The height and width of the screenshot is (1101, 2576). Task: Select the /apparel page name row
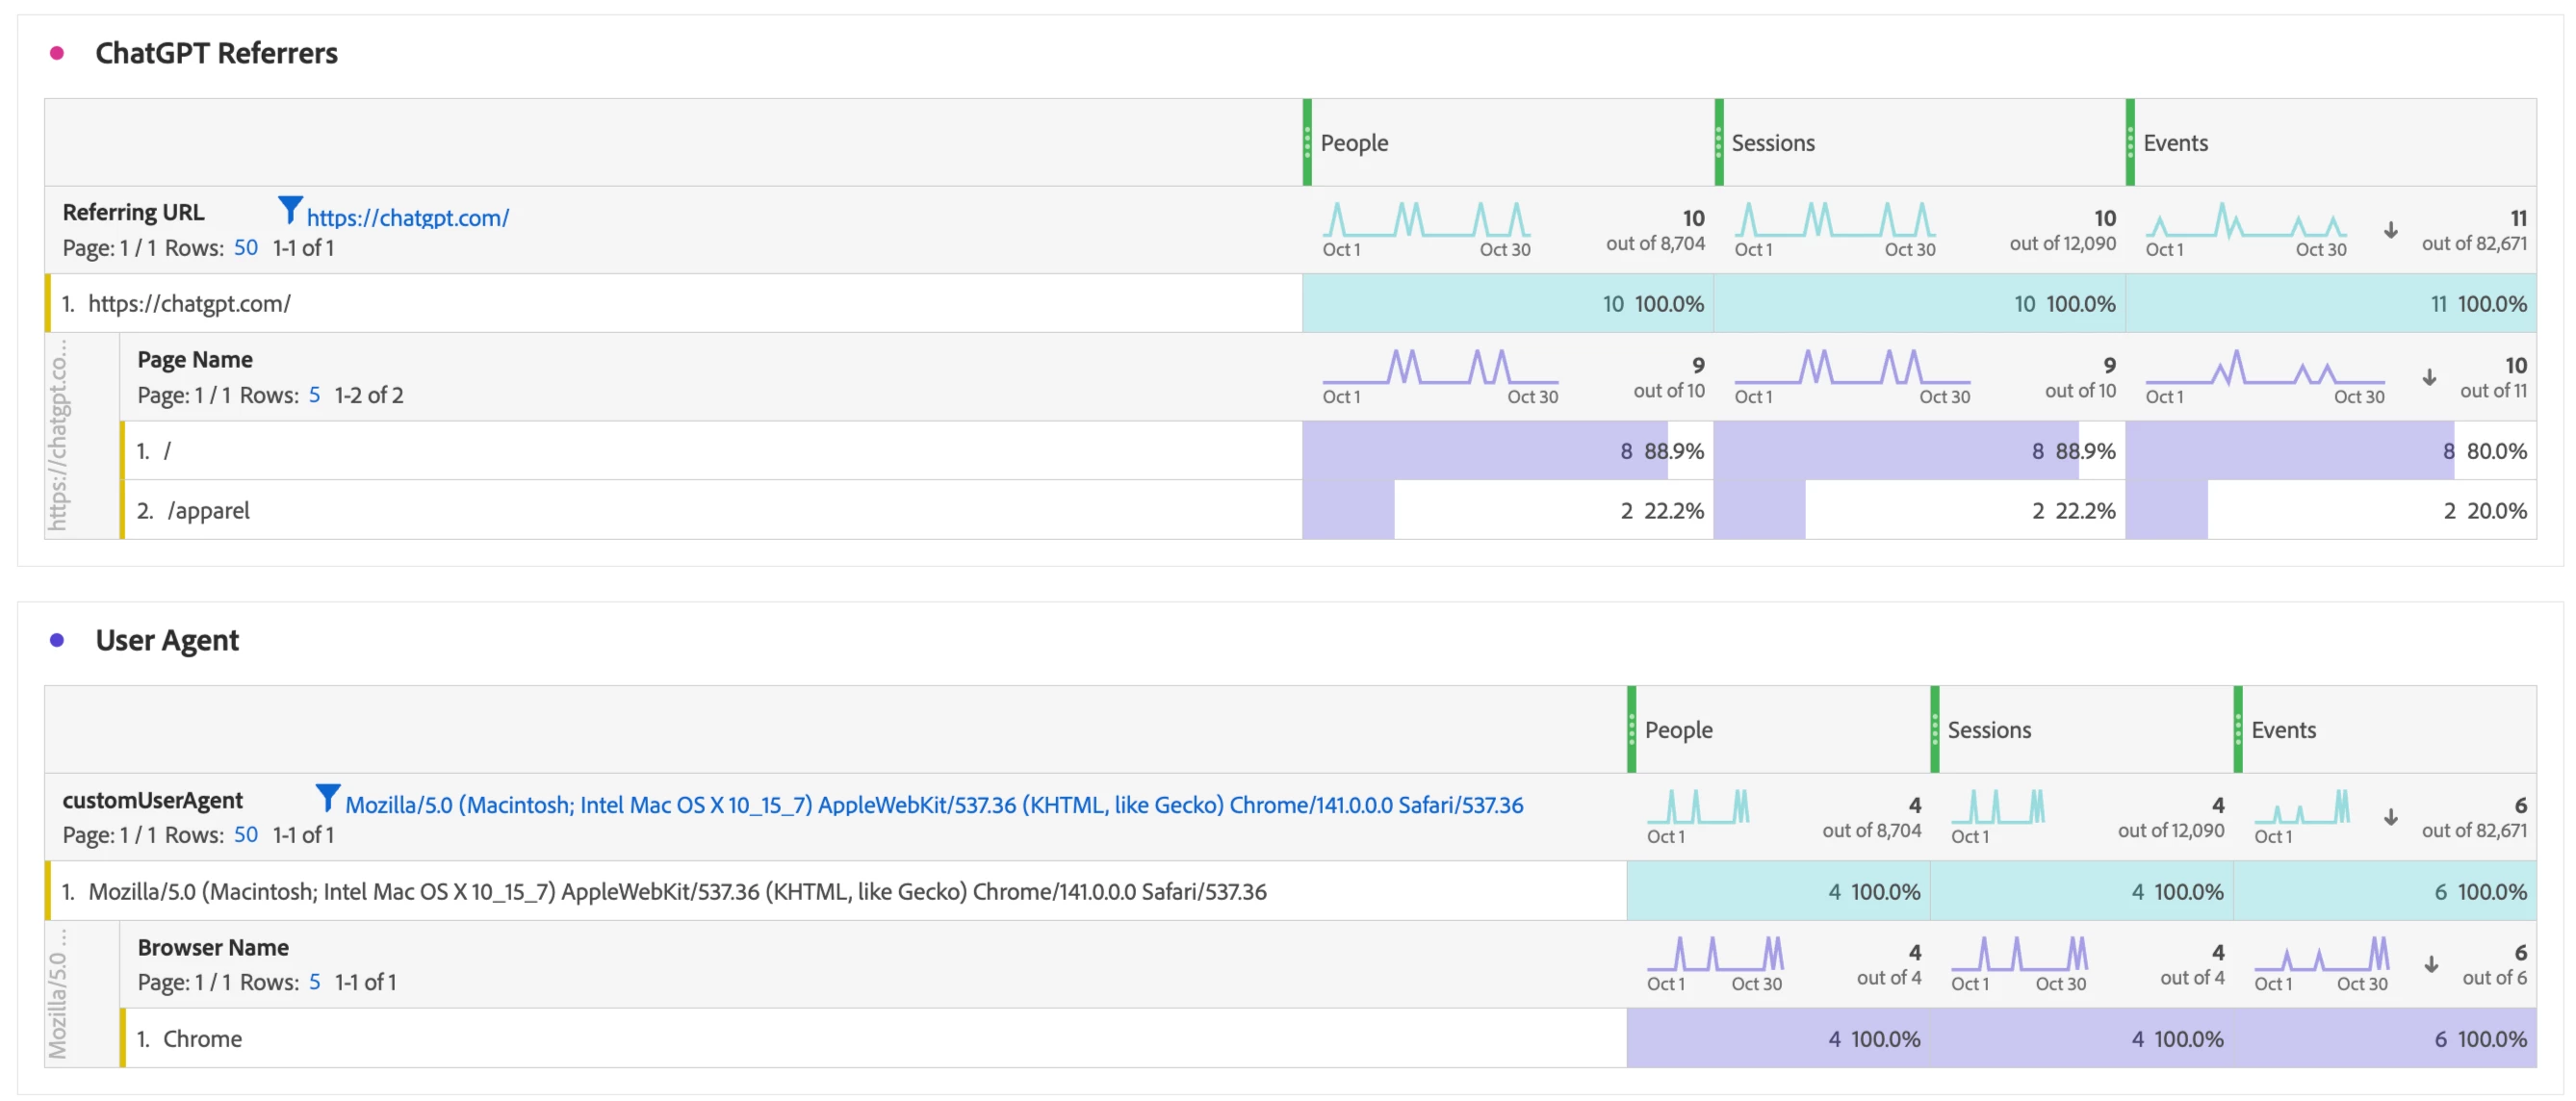(x=208, y=510)
